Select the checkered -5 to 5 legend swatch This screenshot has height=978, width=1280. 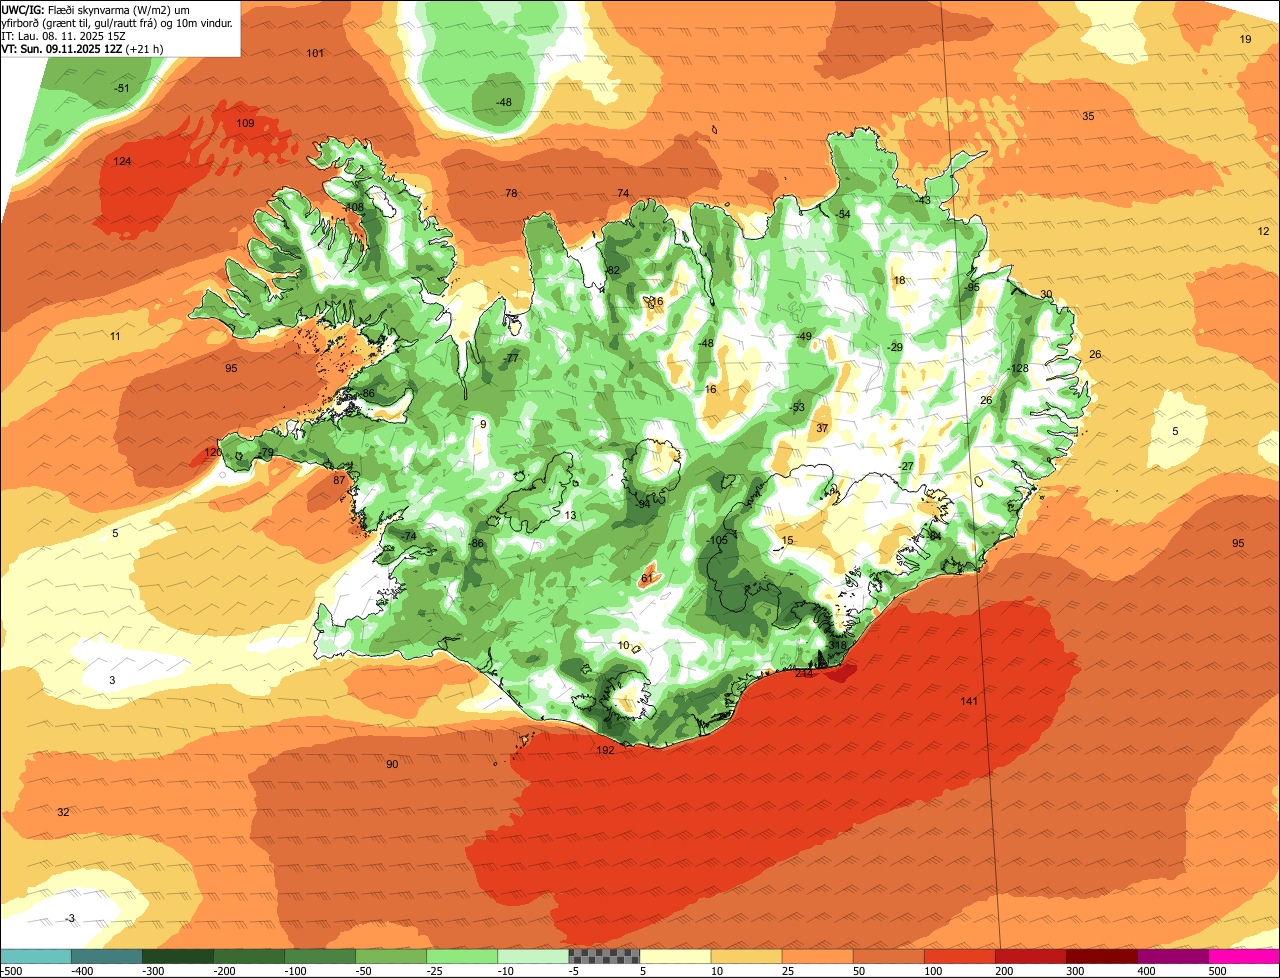tap(604, 955)
